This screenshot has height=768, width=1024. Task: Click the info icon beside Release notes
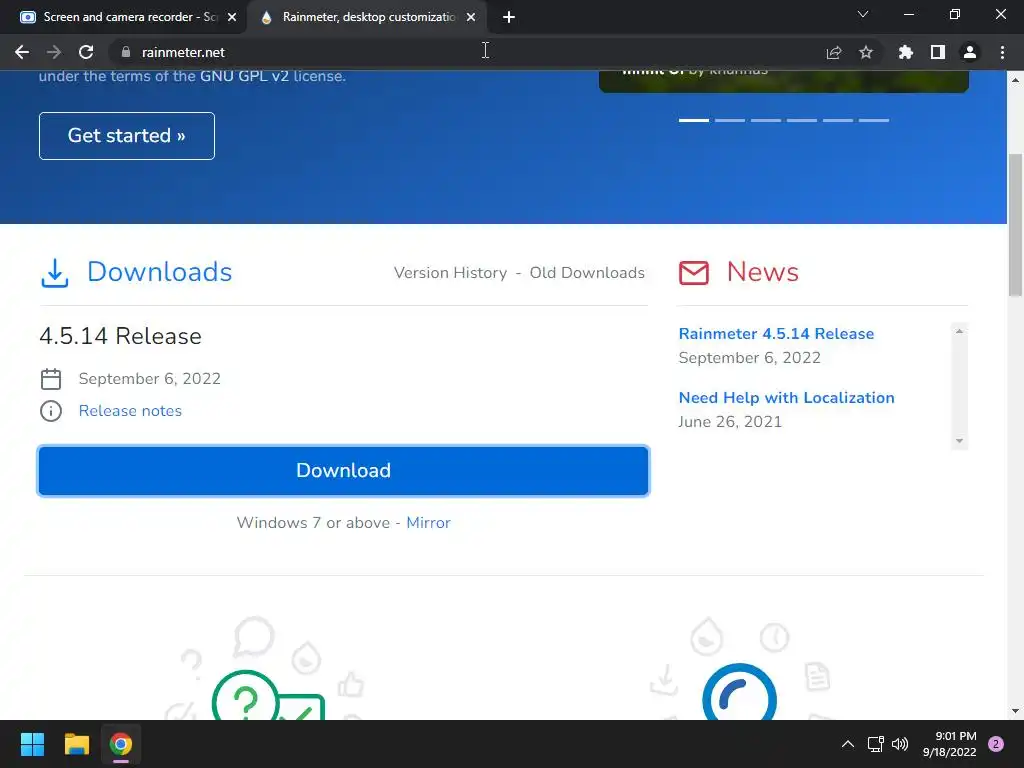pyautogui.click(x=51, y=411)
